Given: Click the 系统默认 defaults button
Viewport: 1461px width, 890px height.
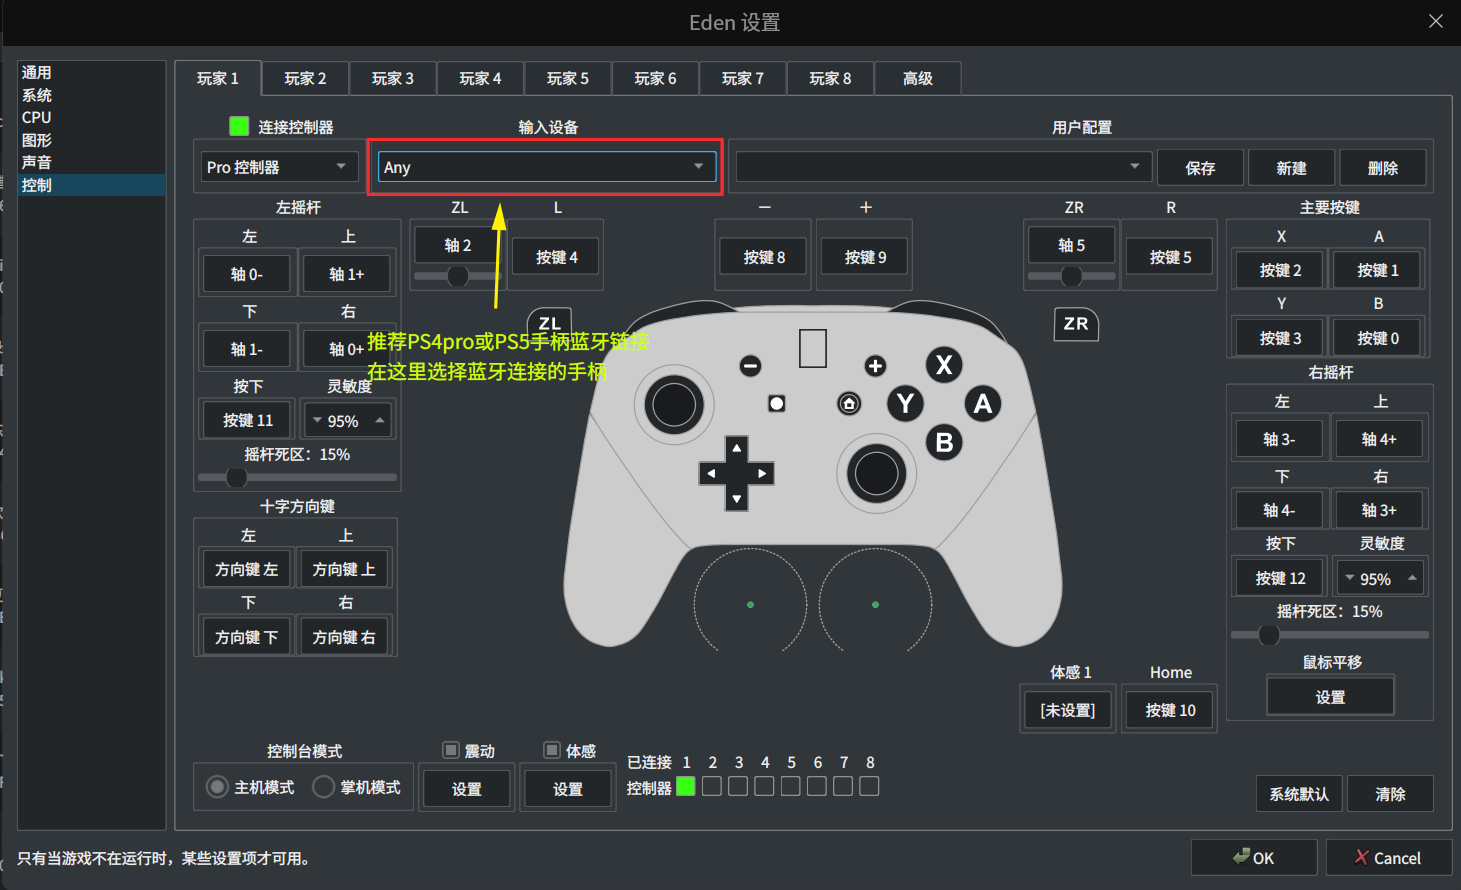Looking at the screenshot, I should tap(1299, 794).
